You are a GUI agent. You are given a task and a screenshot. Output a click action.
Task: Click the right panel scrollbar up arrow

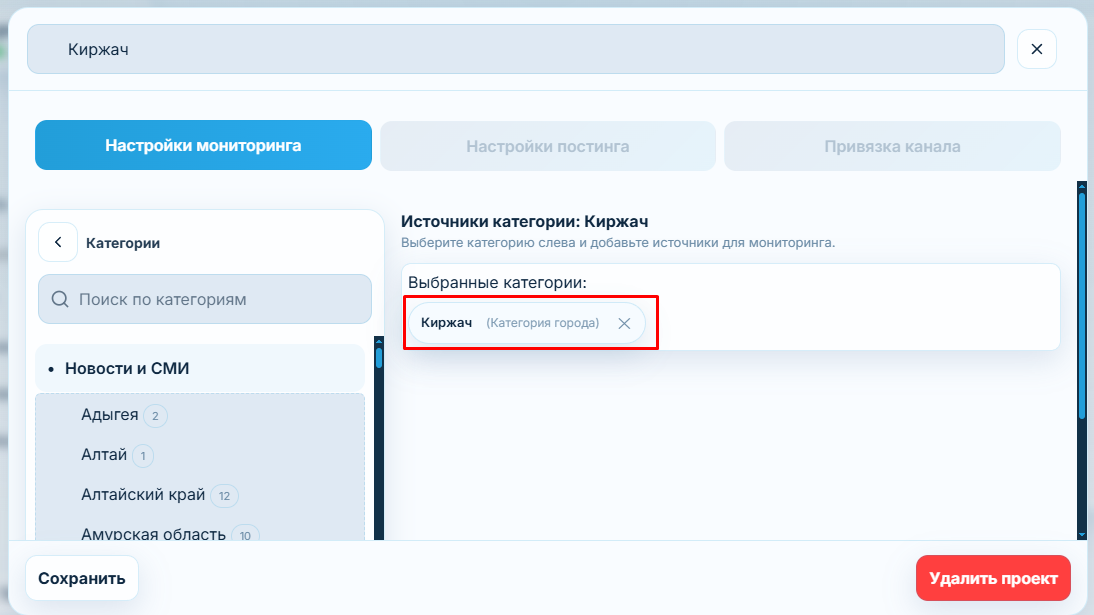click(1081, 186)
